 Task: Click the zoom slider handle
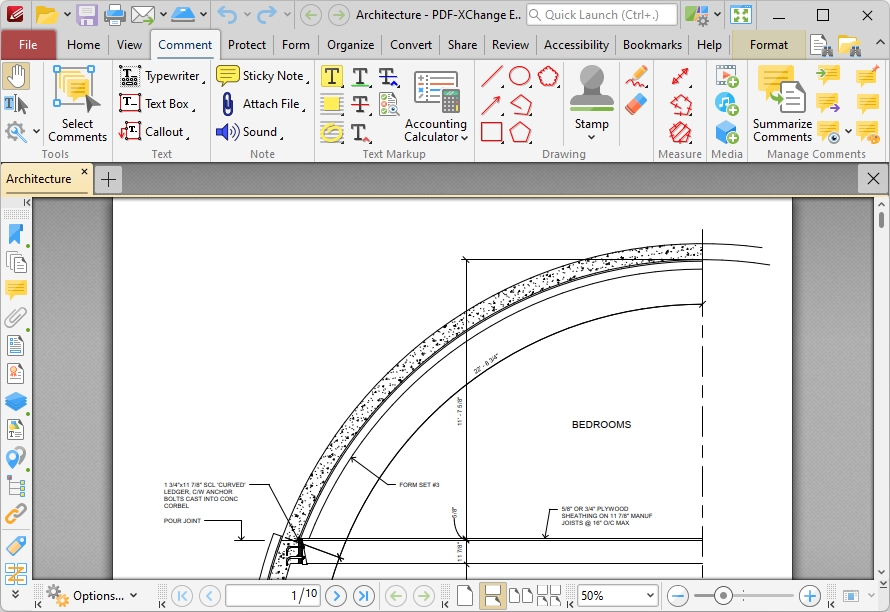(723, 596)
